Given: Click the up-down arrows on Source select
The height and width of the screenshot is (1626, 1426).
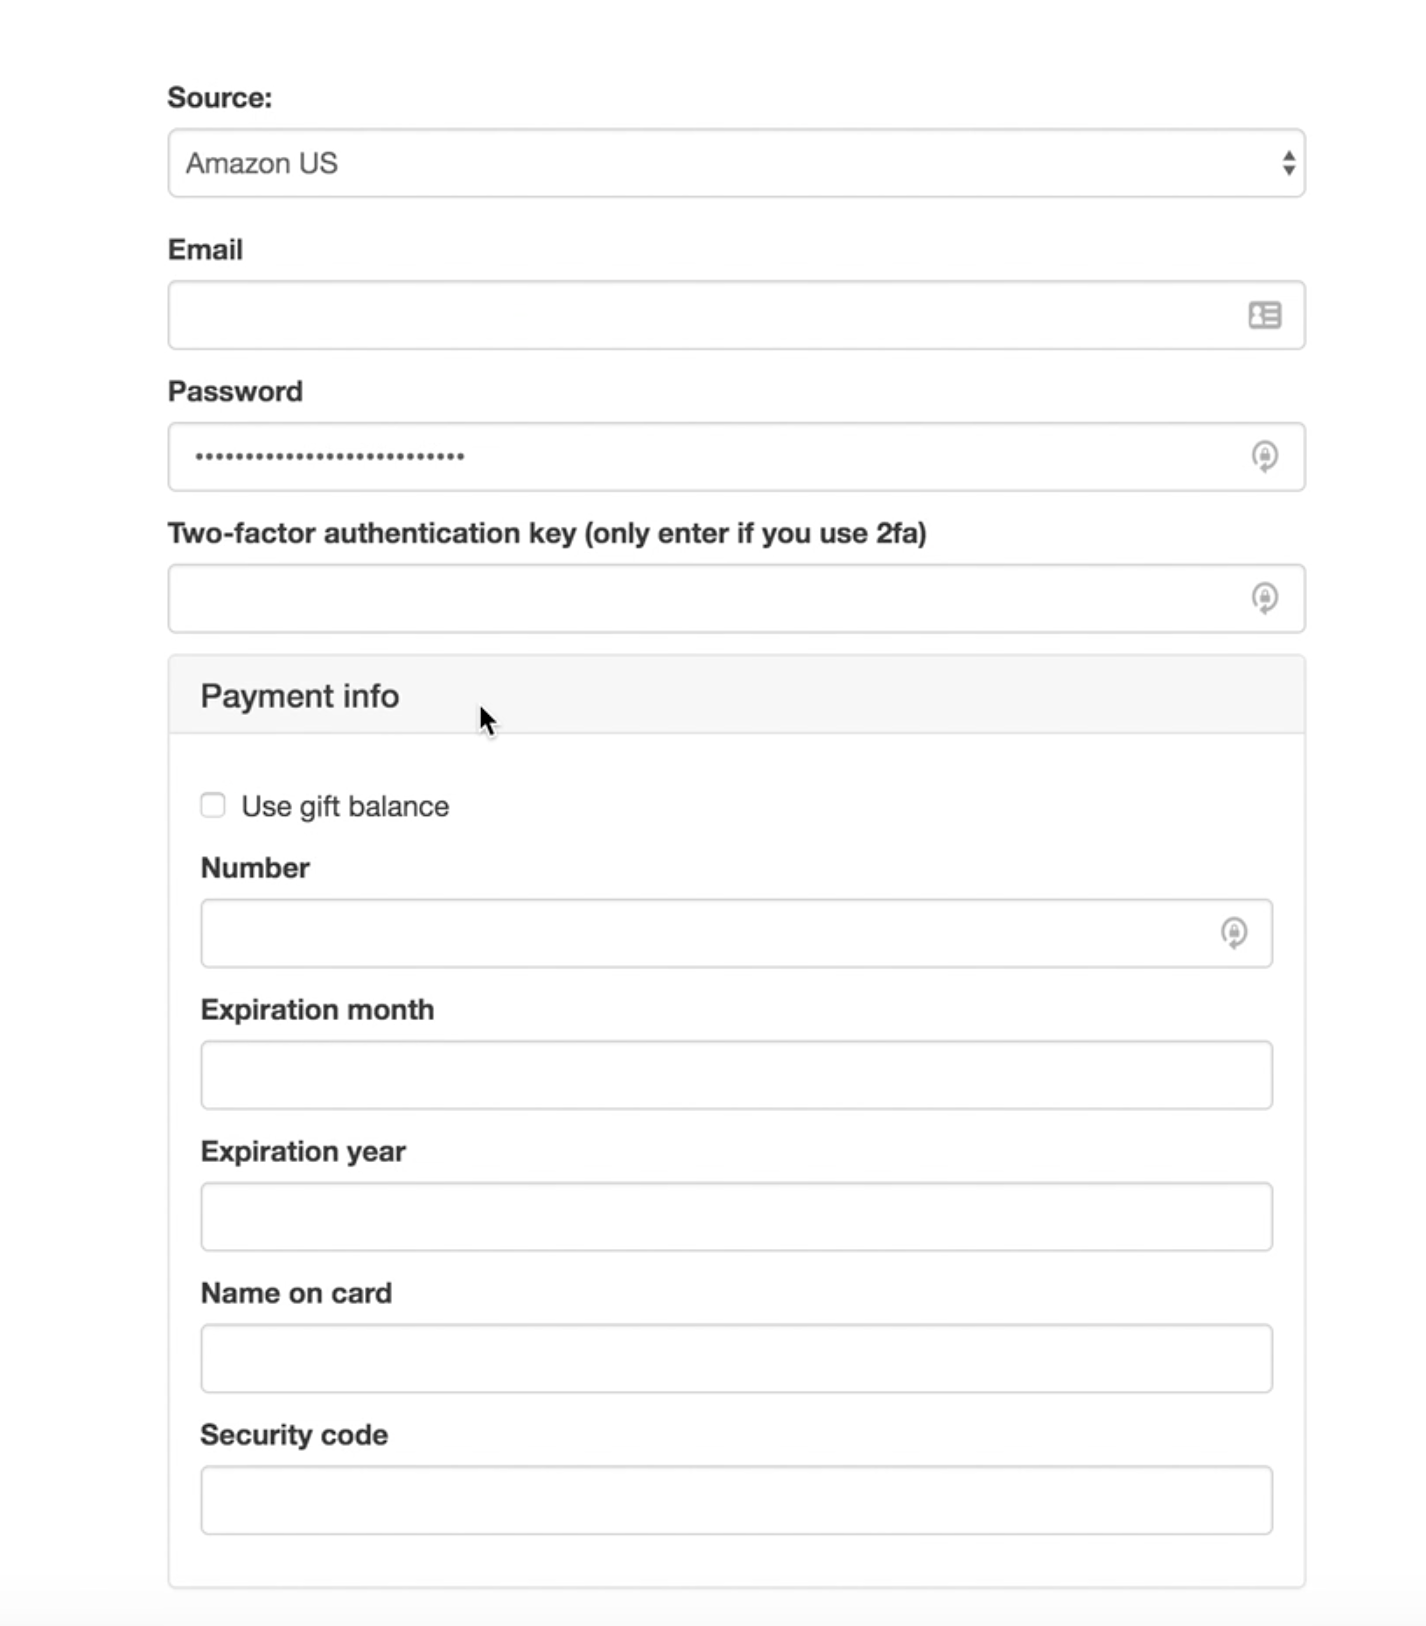Looking at the screenshot, I should pos(1288,163).
